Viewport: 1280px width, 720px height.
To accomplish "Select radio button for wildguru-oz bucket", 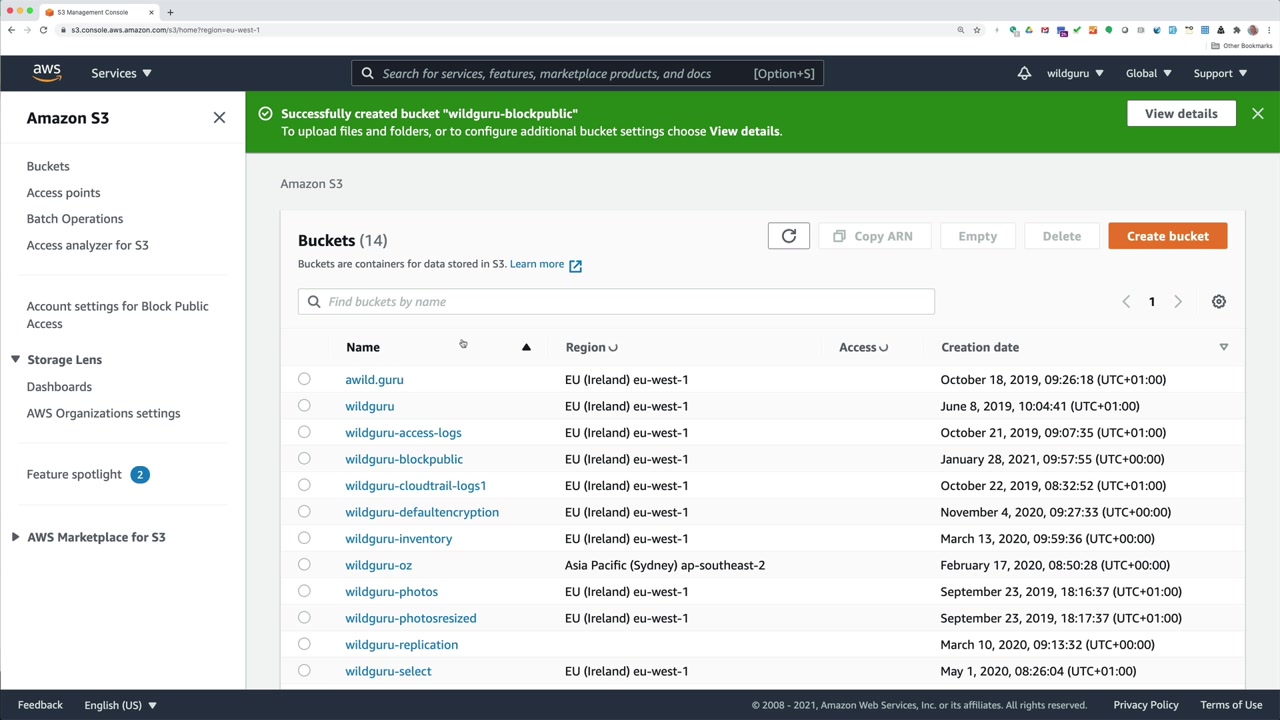I will point(304,565).
